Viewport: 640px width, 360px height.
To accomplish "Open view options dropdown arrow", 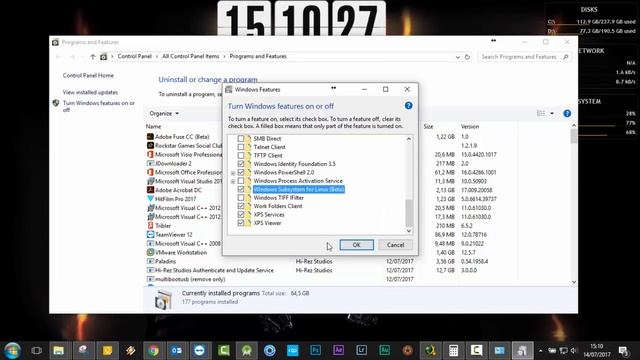I will [552, 113].
